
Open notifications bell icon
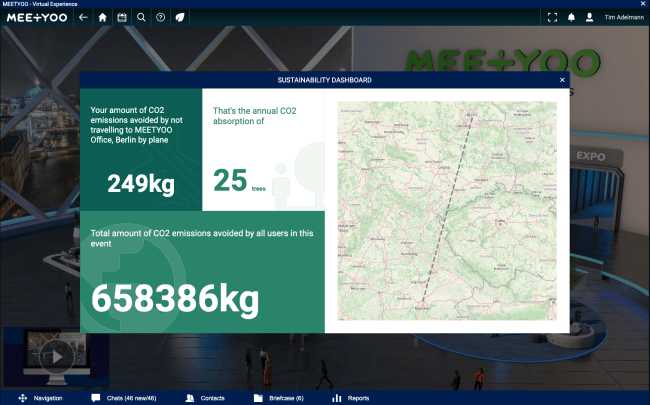point(571,17)
